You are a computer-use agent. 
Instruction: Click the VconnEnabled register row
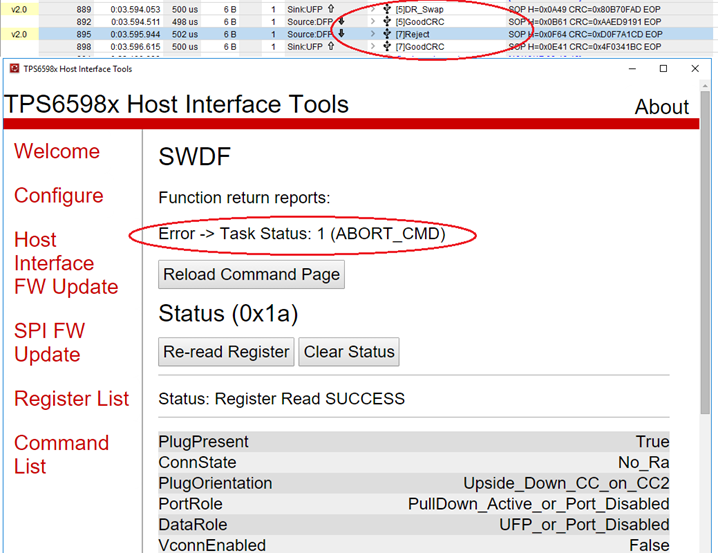click(x=414, y=545)
